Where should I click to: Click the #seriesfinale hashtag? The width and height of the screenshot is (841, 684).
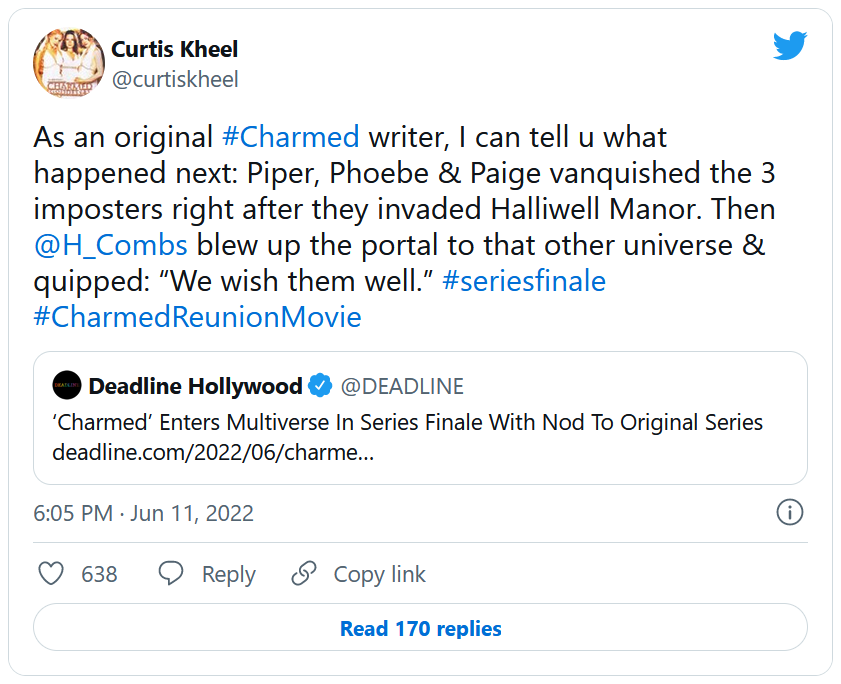(x=523, y=281)
